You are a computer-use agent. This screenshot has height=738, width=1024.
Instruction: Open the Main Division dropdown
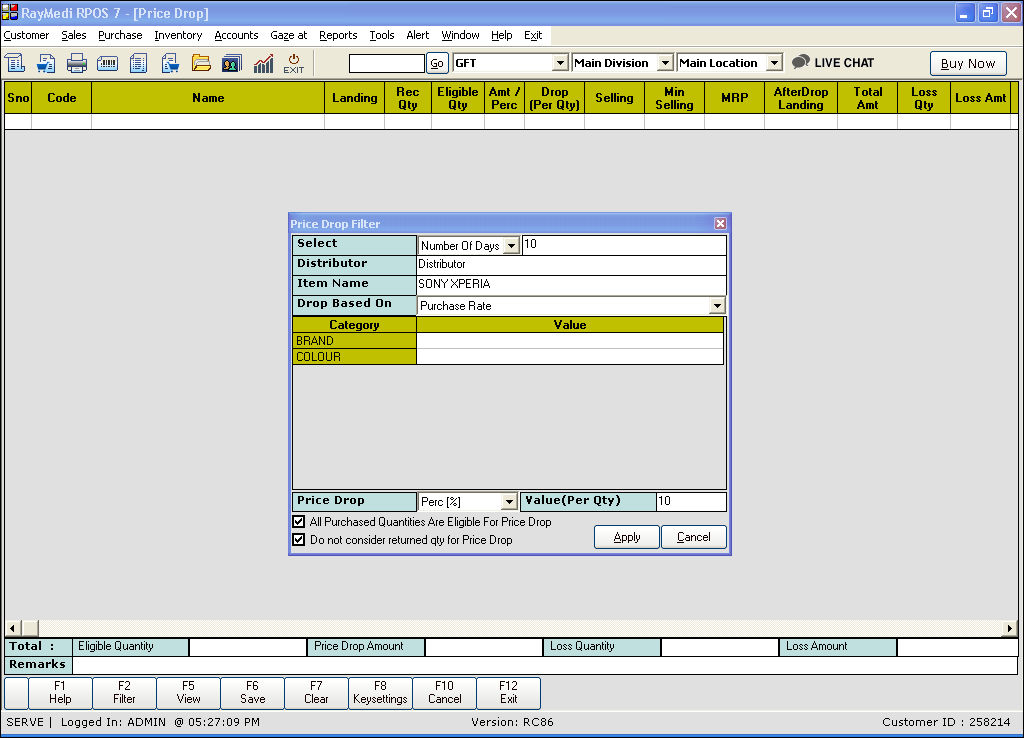(x=665, y=63)
